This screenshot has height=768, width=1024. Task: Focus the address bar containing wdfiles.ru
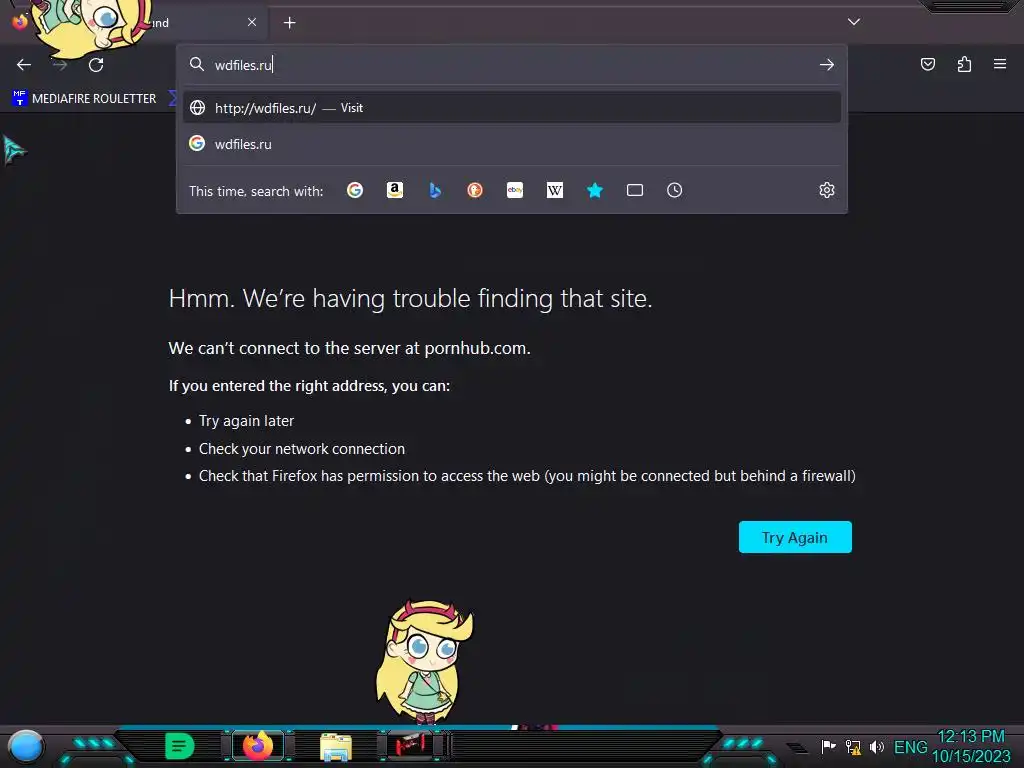pyautogui.click(x=512, y=65)
